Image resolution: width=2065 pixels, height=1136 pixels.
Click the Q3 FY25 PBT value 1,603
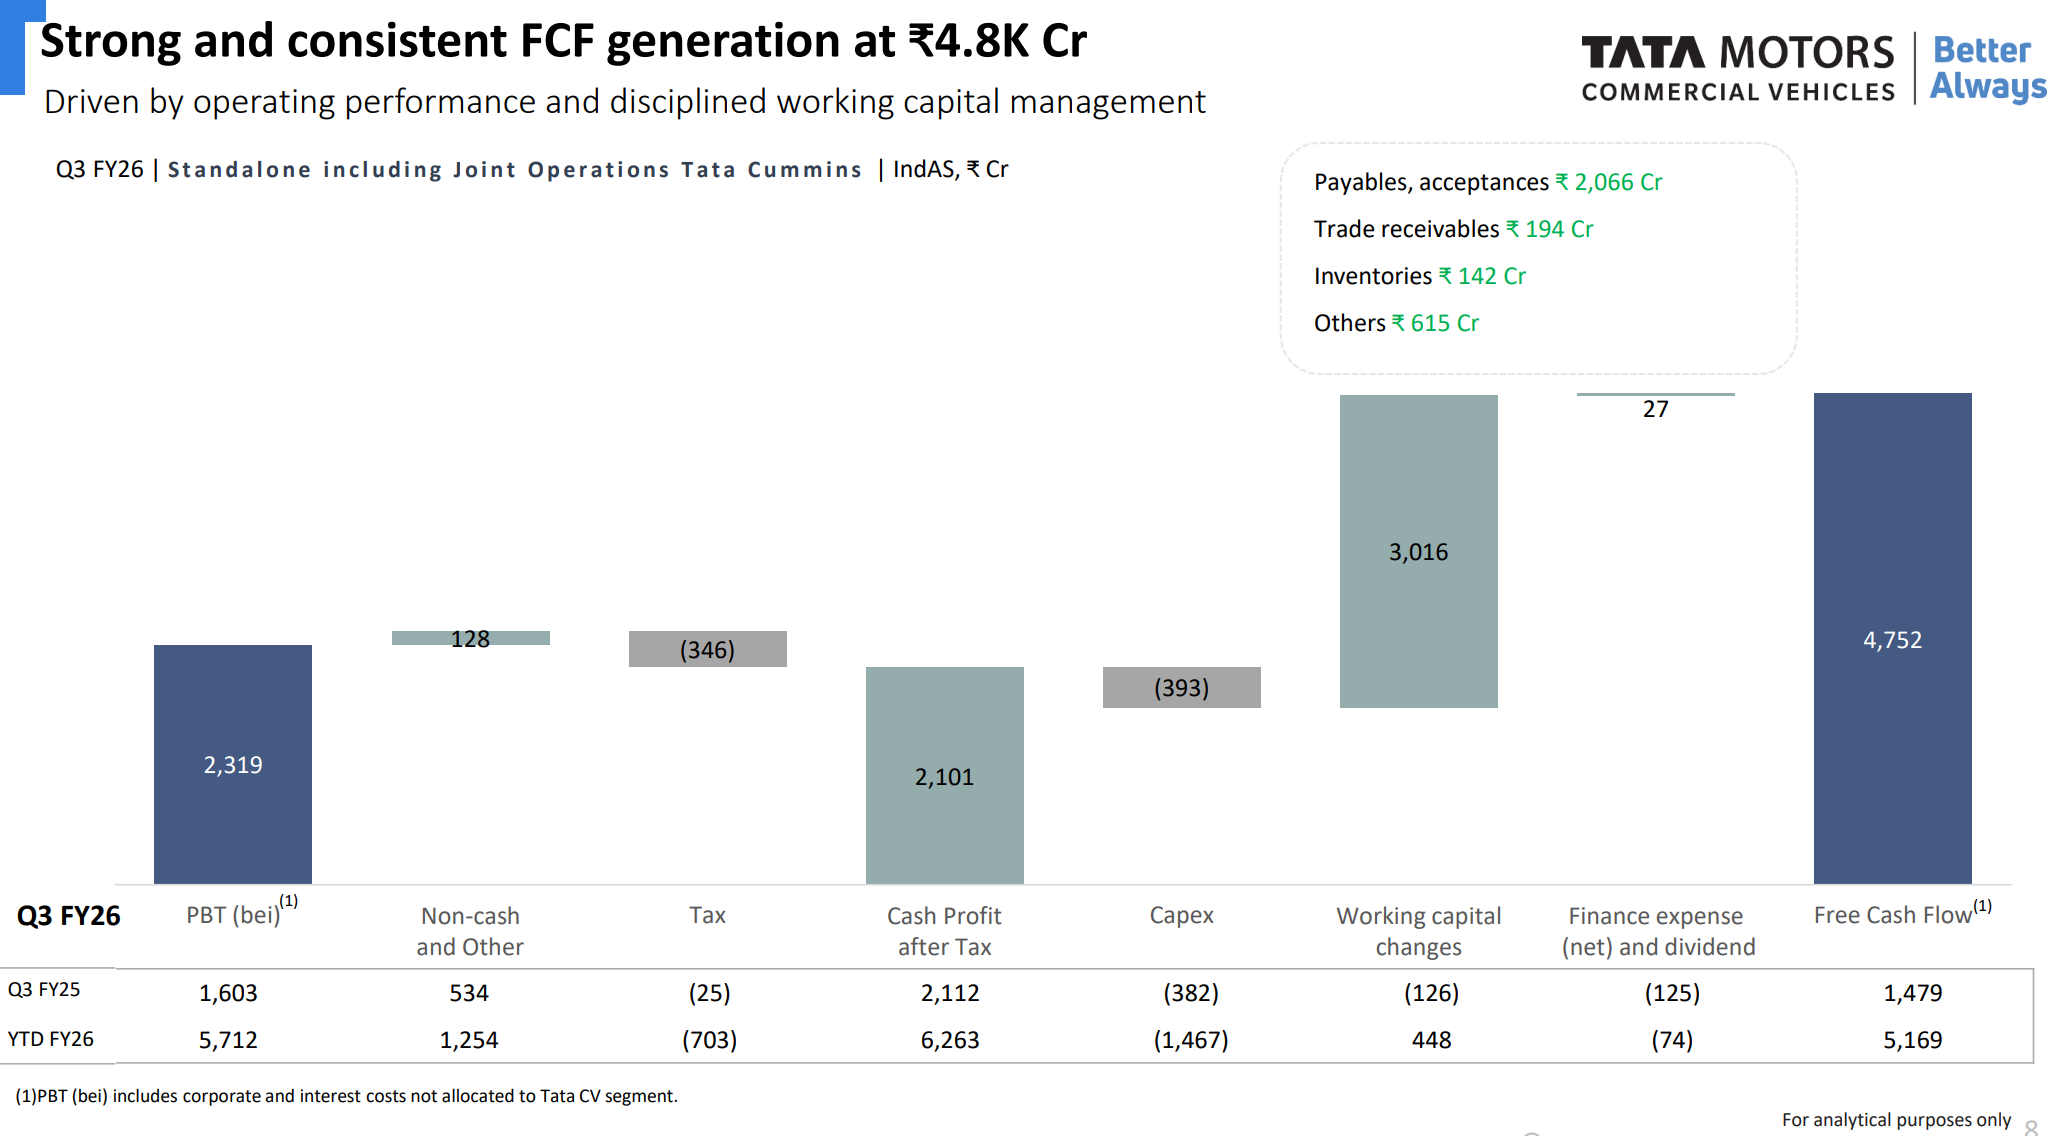click(x=228, y=993)
